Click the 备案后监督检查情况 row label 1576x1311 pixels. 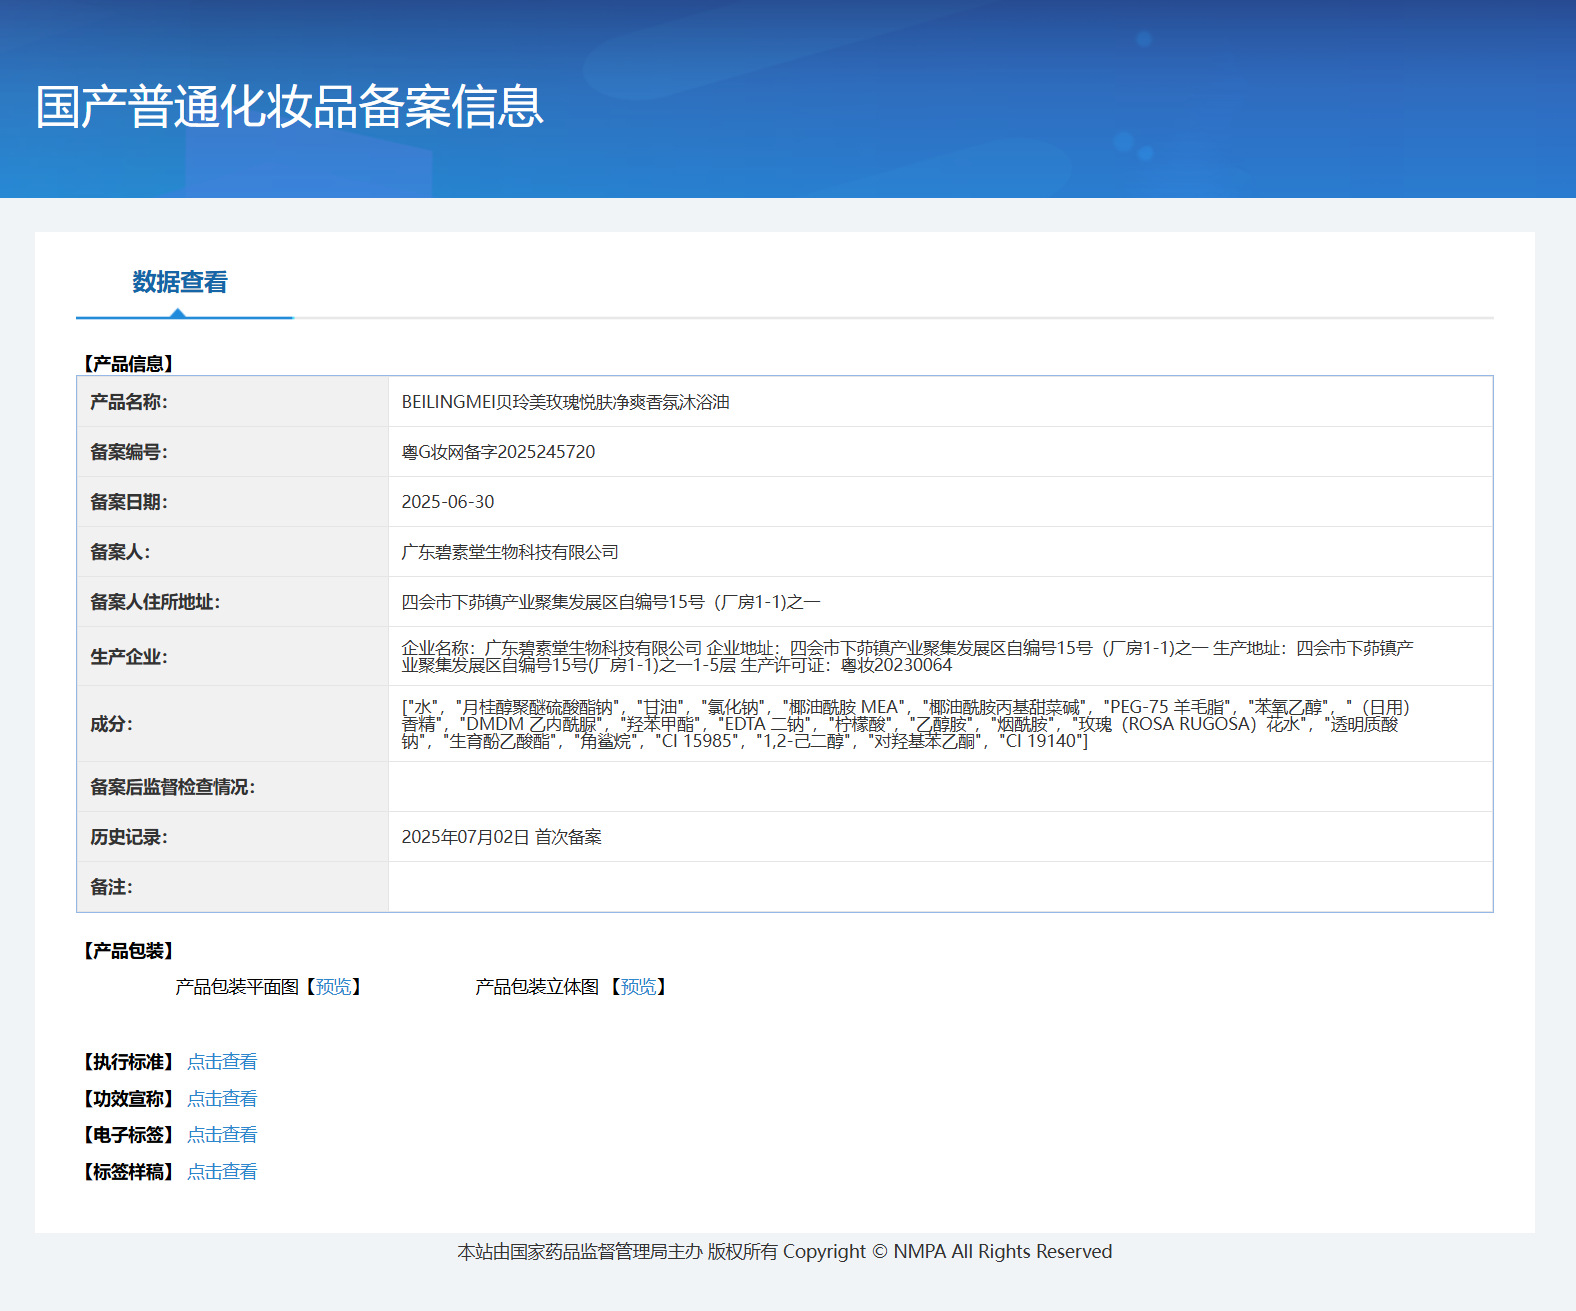click(x=173, y=787)
